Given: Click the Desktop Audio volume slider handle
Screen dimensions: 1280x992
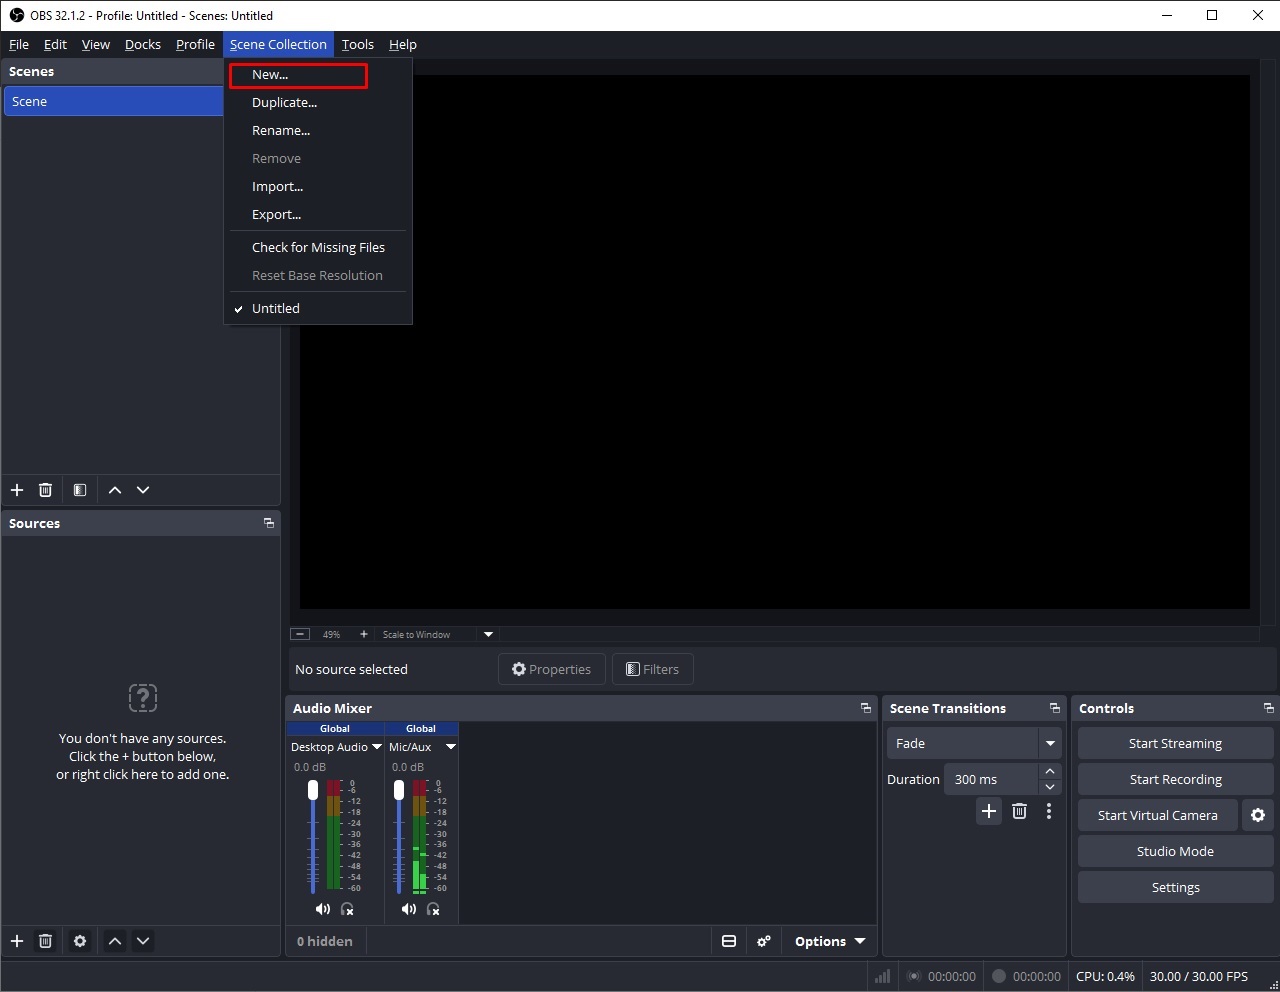Looking at the screenshot, I should 313,790.
